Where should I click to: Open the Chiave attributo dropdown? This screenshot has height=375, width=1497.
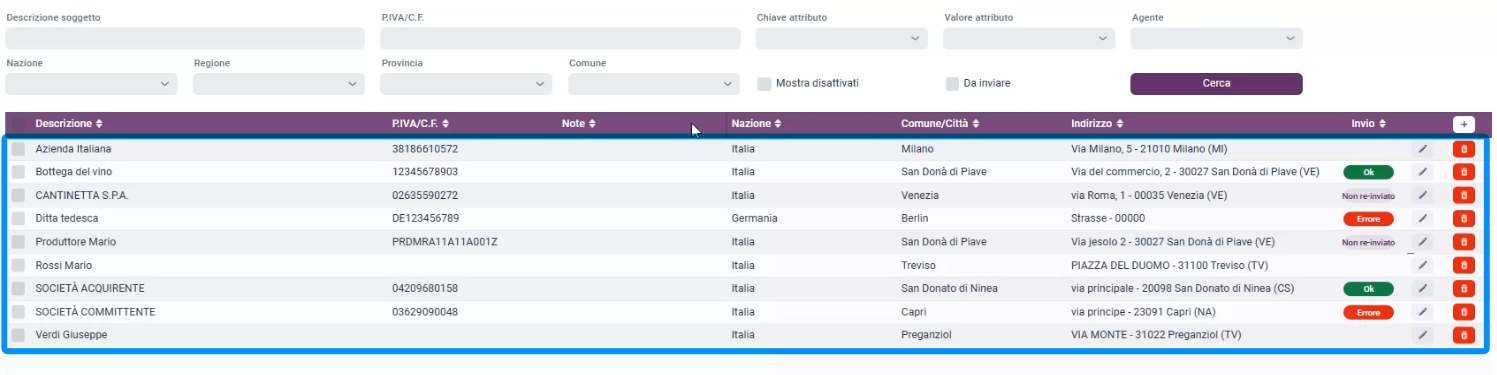pos(842,38)
